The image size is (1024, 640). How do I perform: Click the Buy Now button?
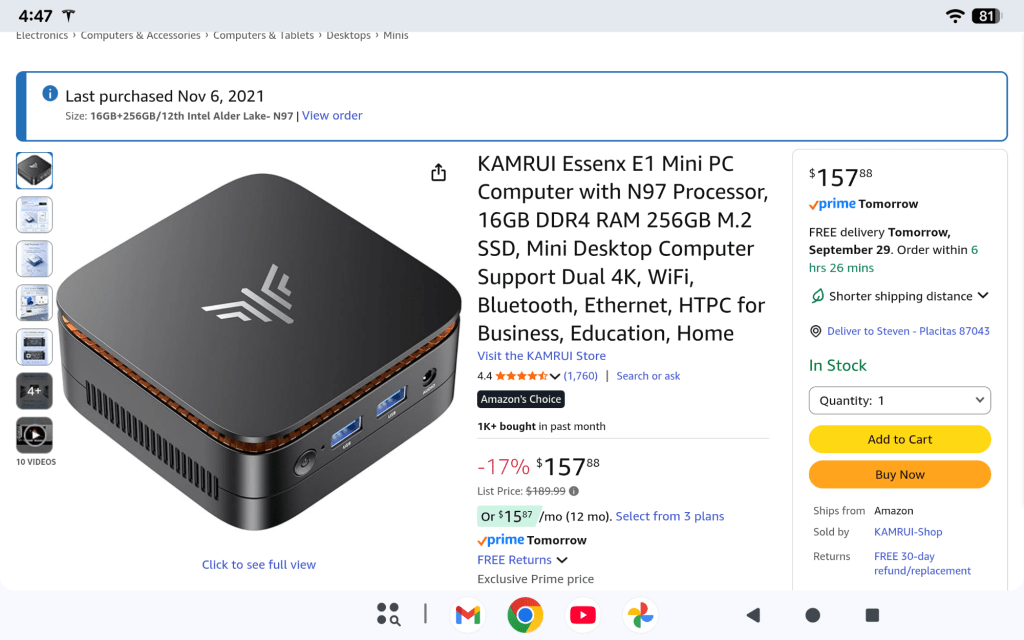pyautogui.click(x=899, y=475)
